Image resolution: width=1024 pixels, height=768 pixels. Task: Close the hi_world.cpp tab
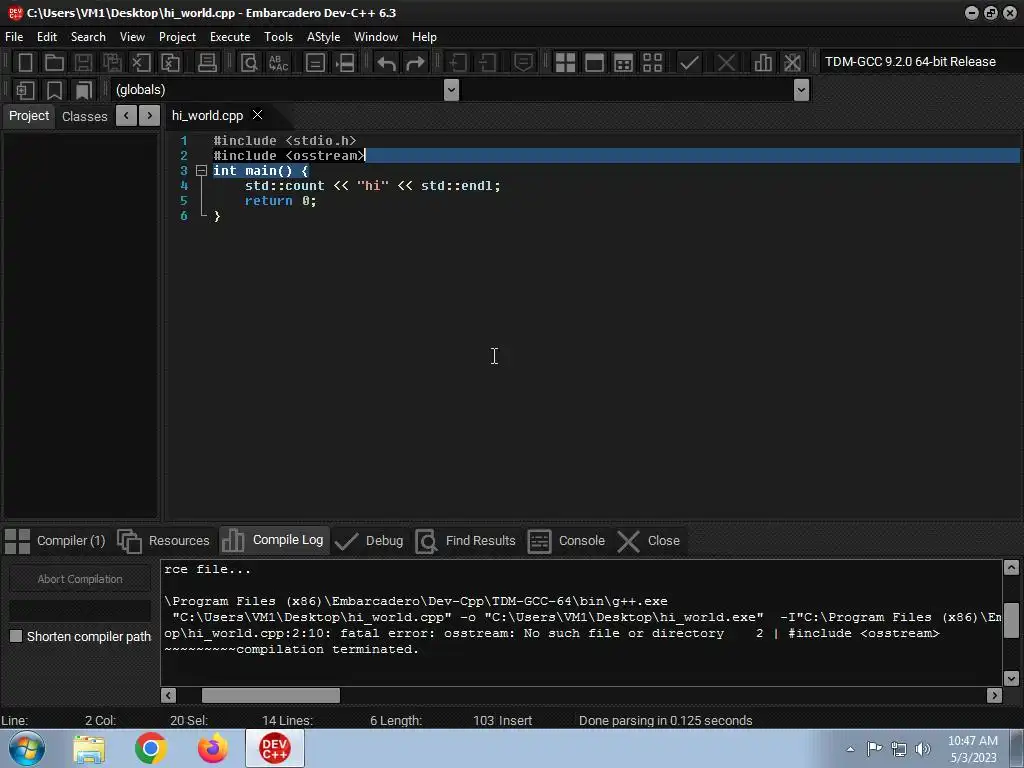click(x=257, y=115)
